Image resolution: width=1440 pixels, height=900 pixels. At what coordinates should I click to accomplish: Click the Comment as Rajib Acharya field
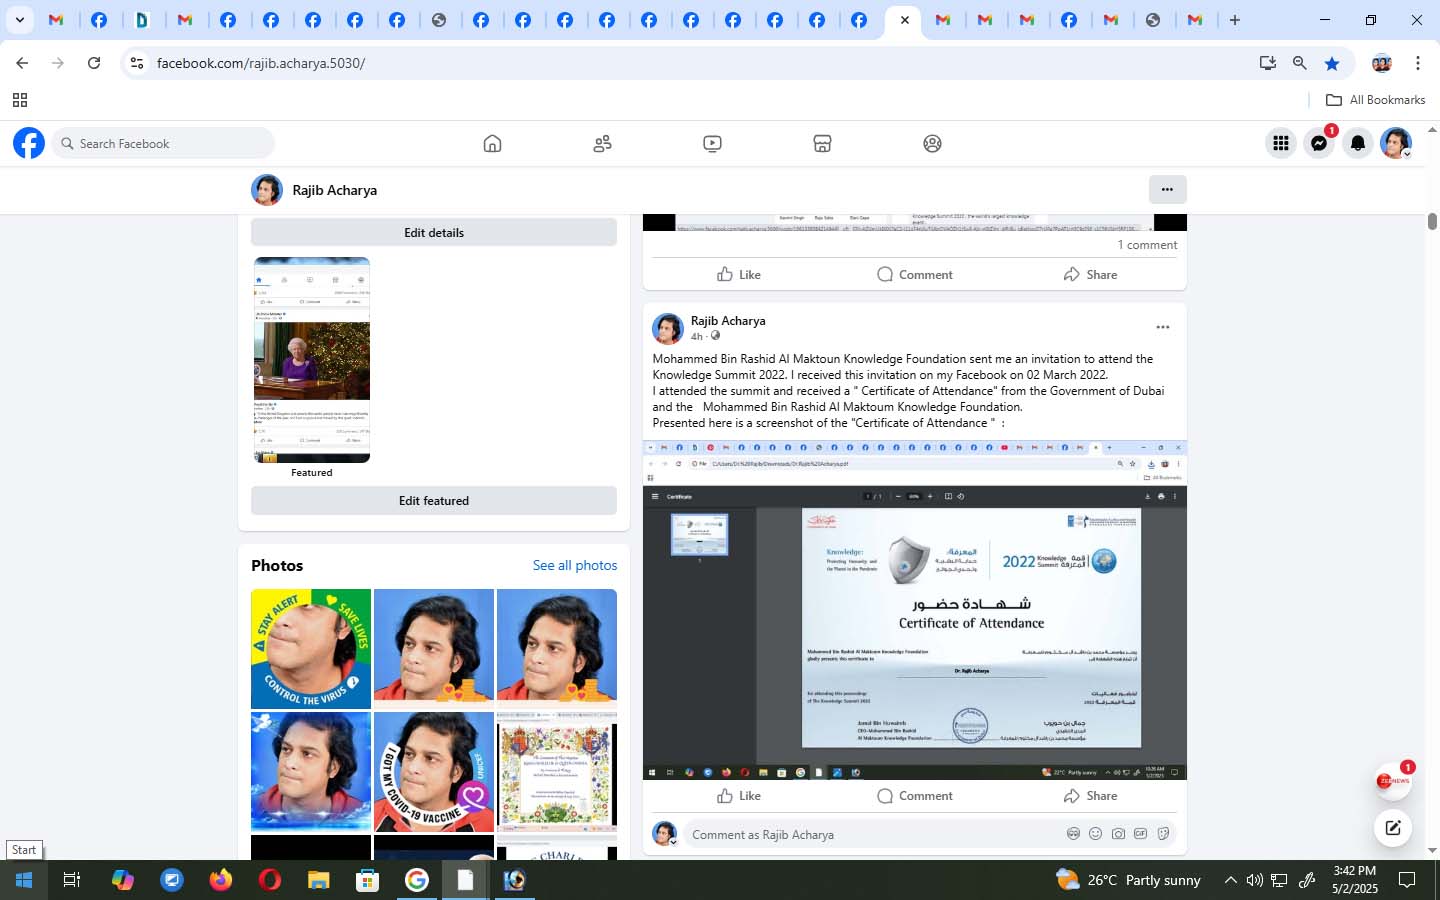click(870, 834)
